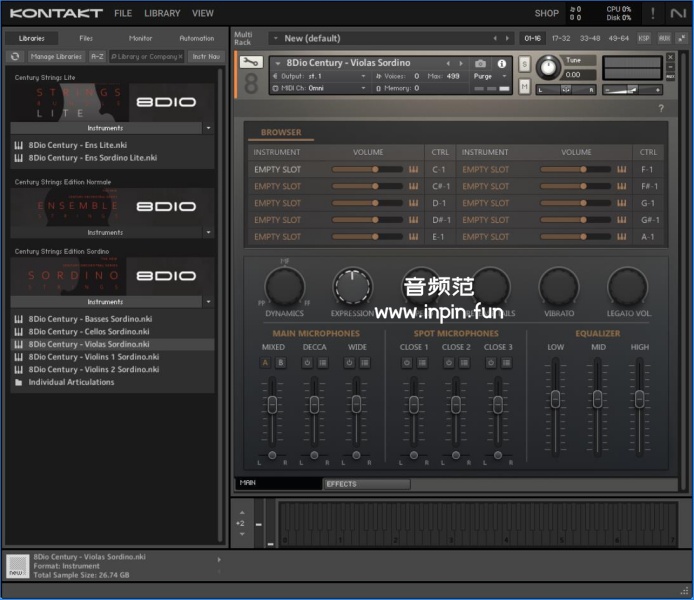Switch to the Files tab

pos(86,38)
